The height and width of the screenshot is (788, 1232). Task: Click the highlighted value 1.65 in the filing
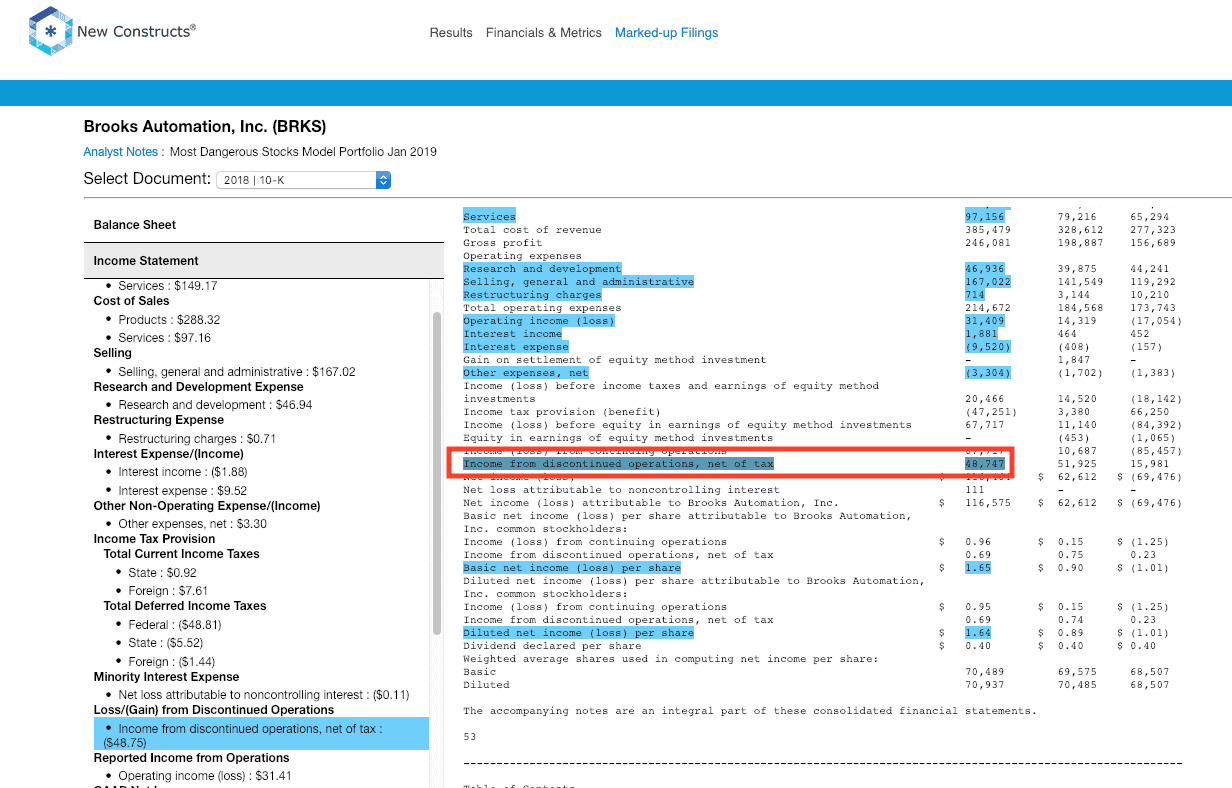click(977, 568)
